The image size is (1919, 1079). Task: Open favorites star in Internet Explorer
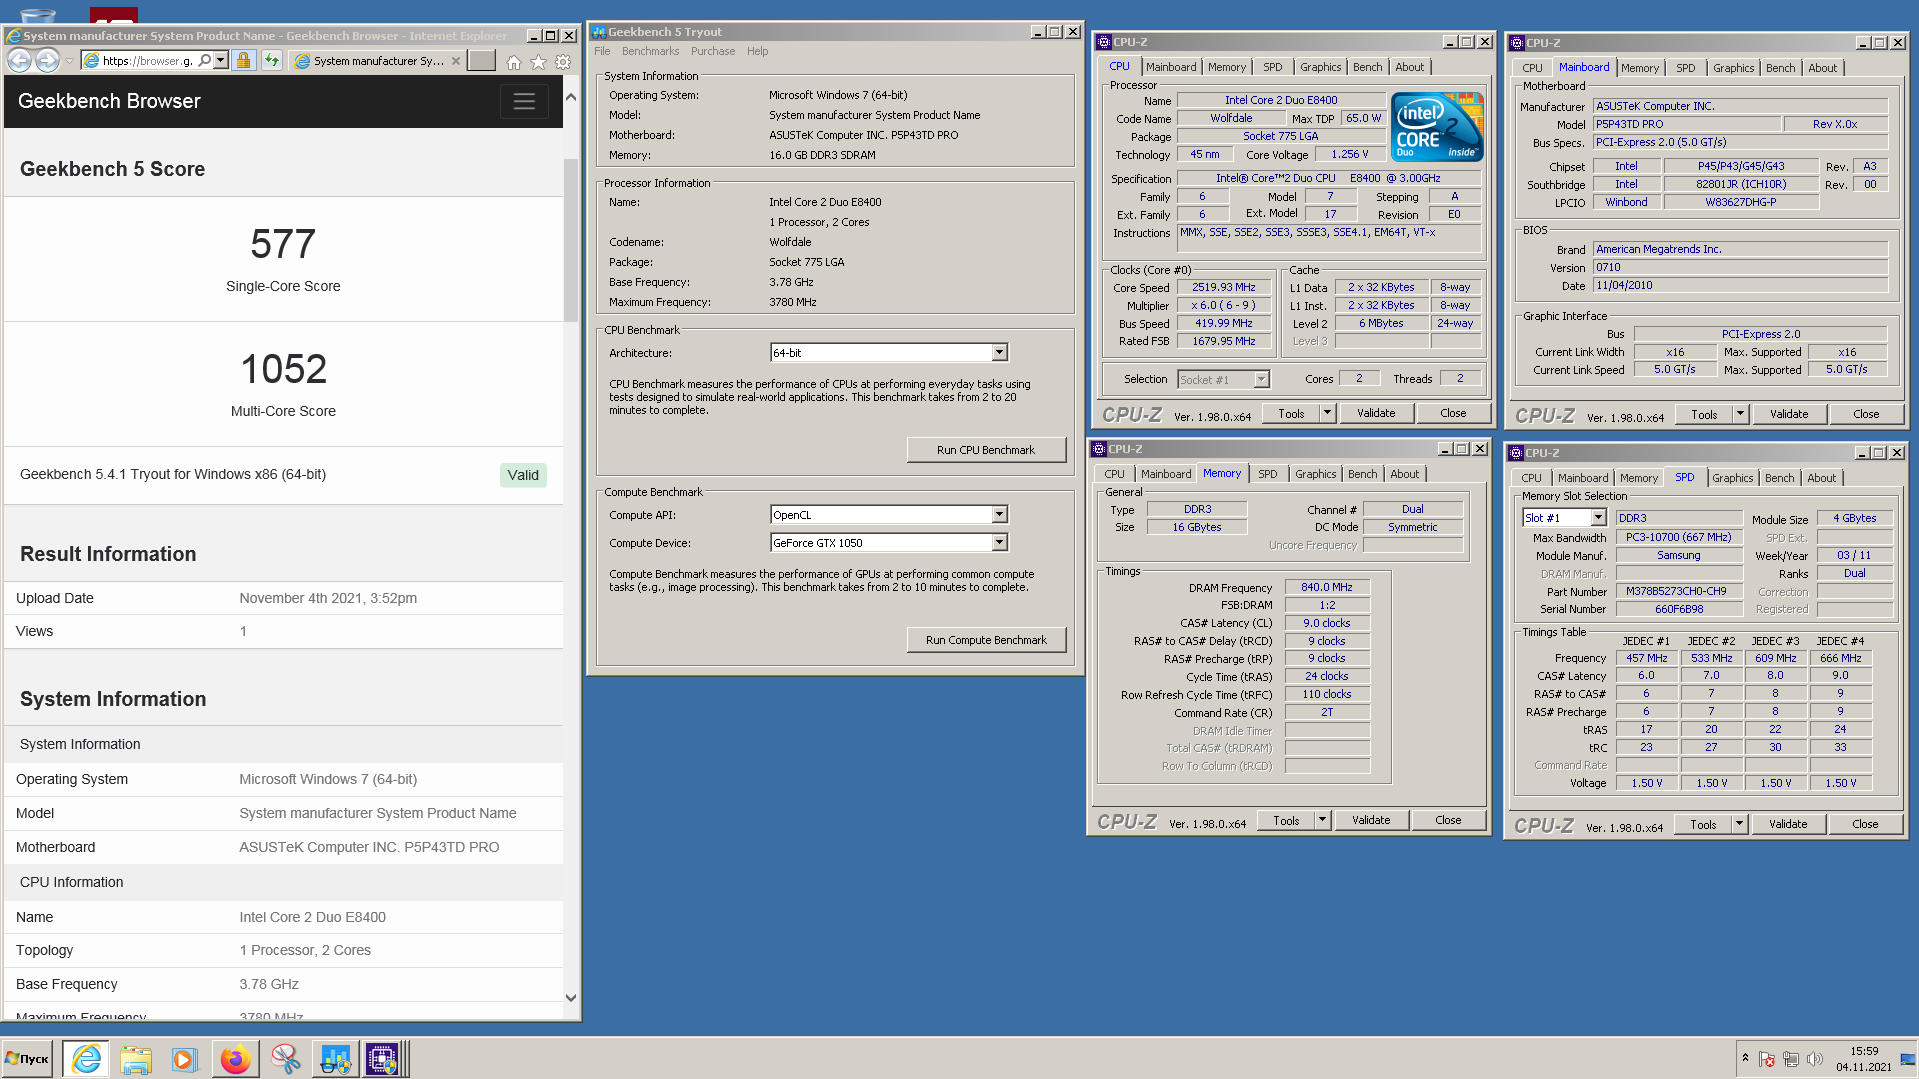point(539,62)
